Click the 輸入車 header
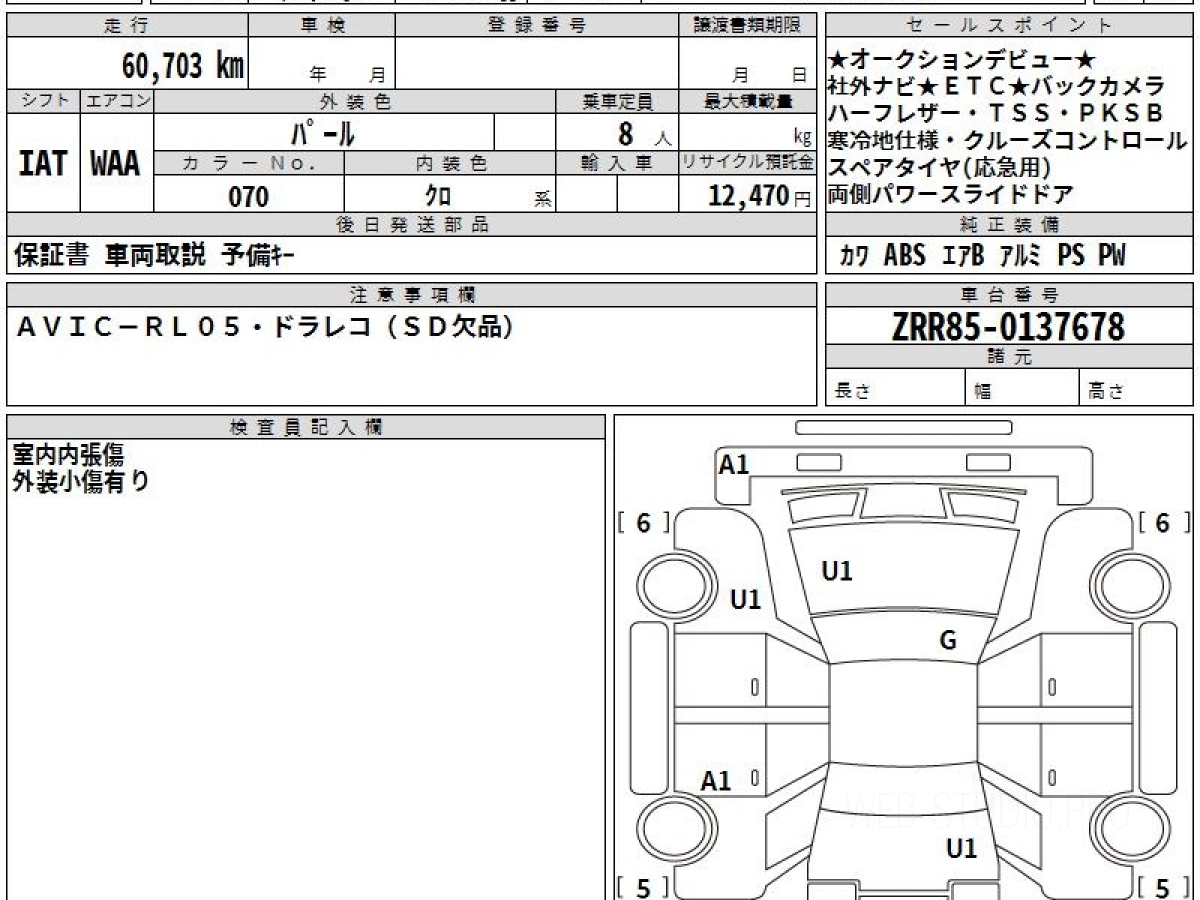This screenshot has height=900, width=1200. pyautogui.click(x=617, y=163)
